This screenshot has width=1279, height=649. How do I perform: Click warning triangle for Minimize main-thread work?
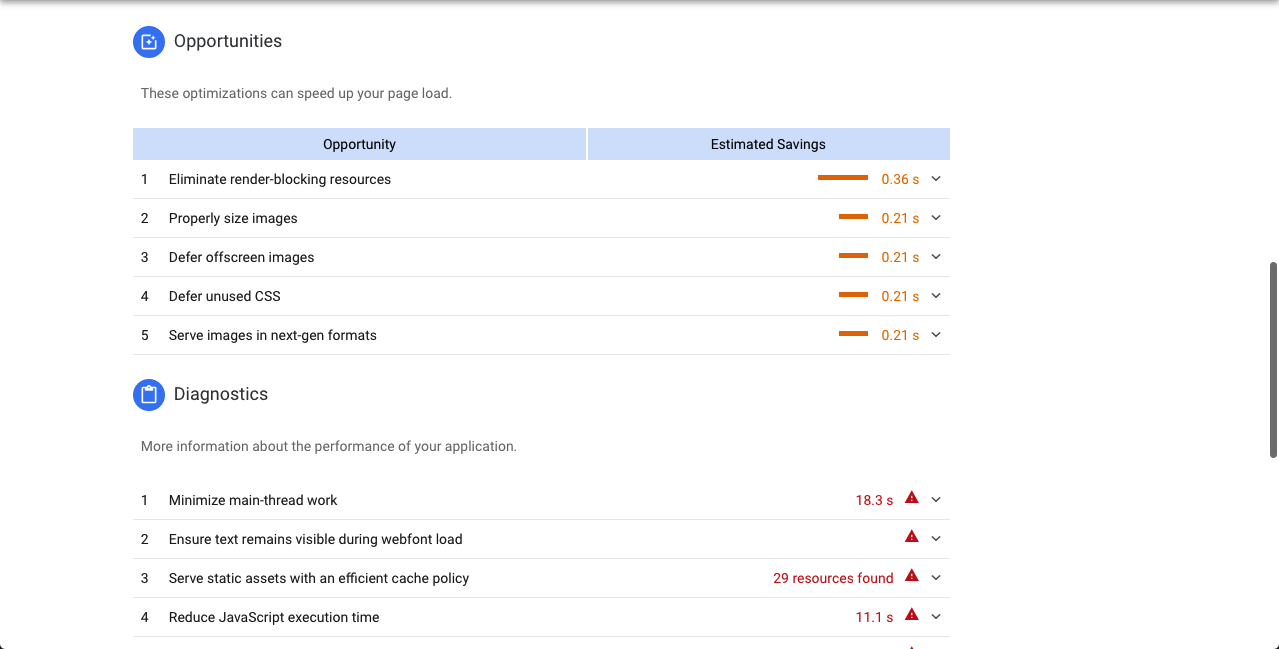pyautogui.click(x=911, y=497)
